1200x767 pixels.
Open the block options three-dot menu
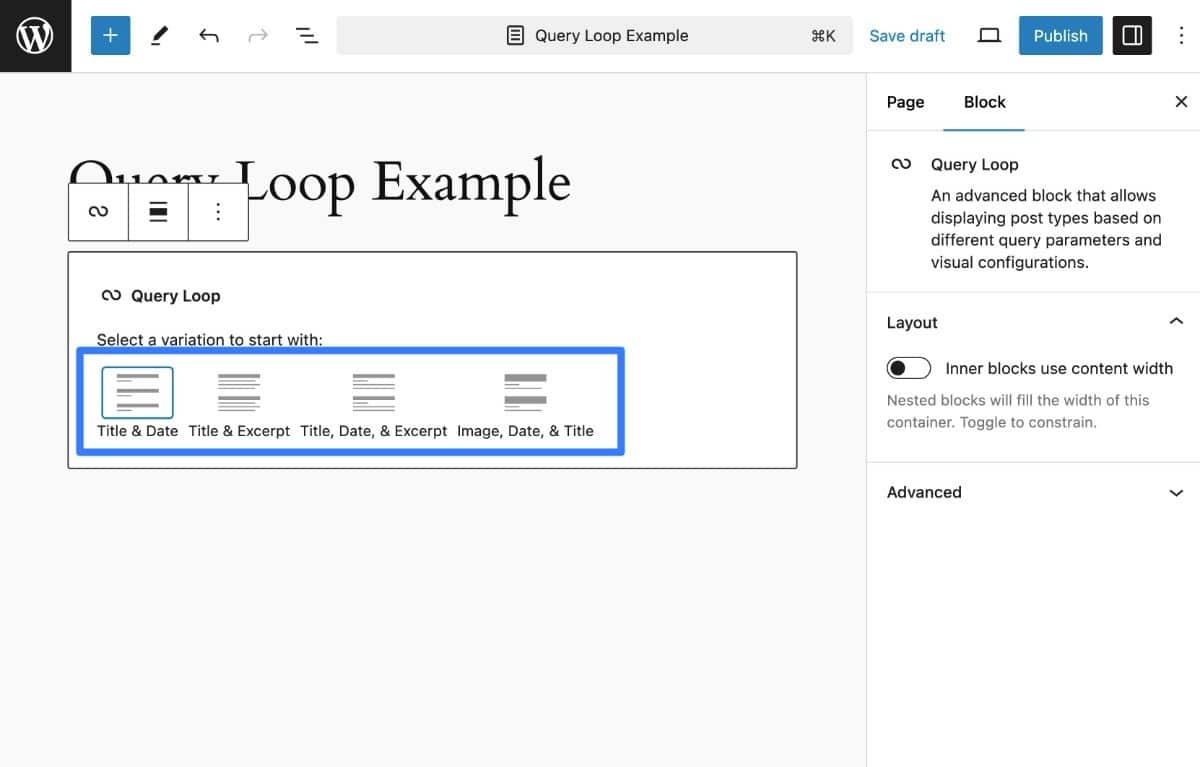coord(217,211)
